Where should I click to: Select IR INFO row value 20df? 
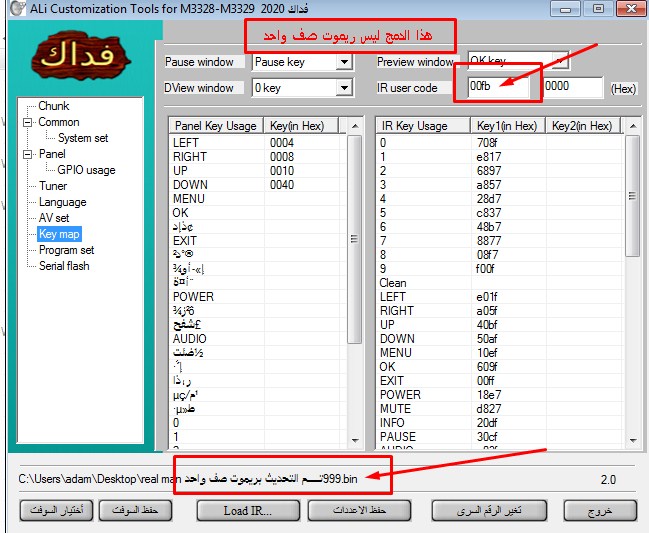coord(487,423)
